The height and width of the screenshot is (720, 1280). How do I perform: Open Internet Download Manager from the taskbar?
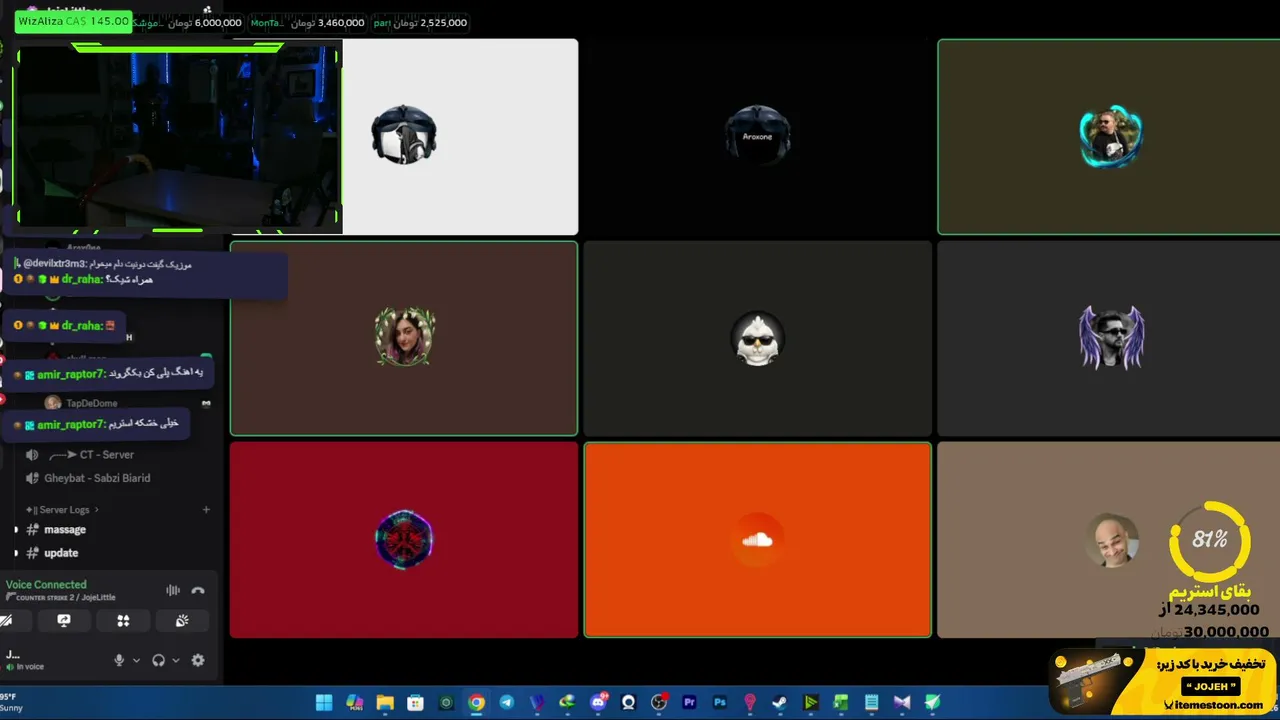tap(568, 702)
